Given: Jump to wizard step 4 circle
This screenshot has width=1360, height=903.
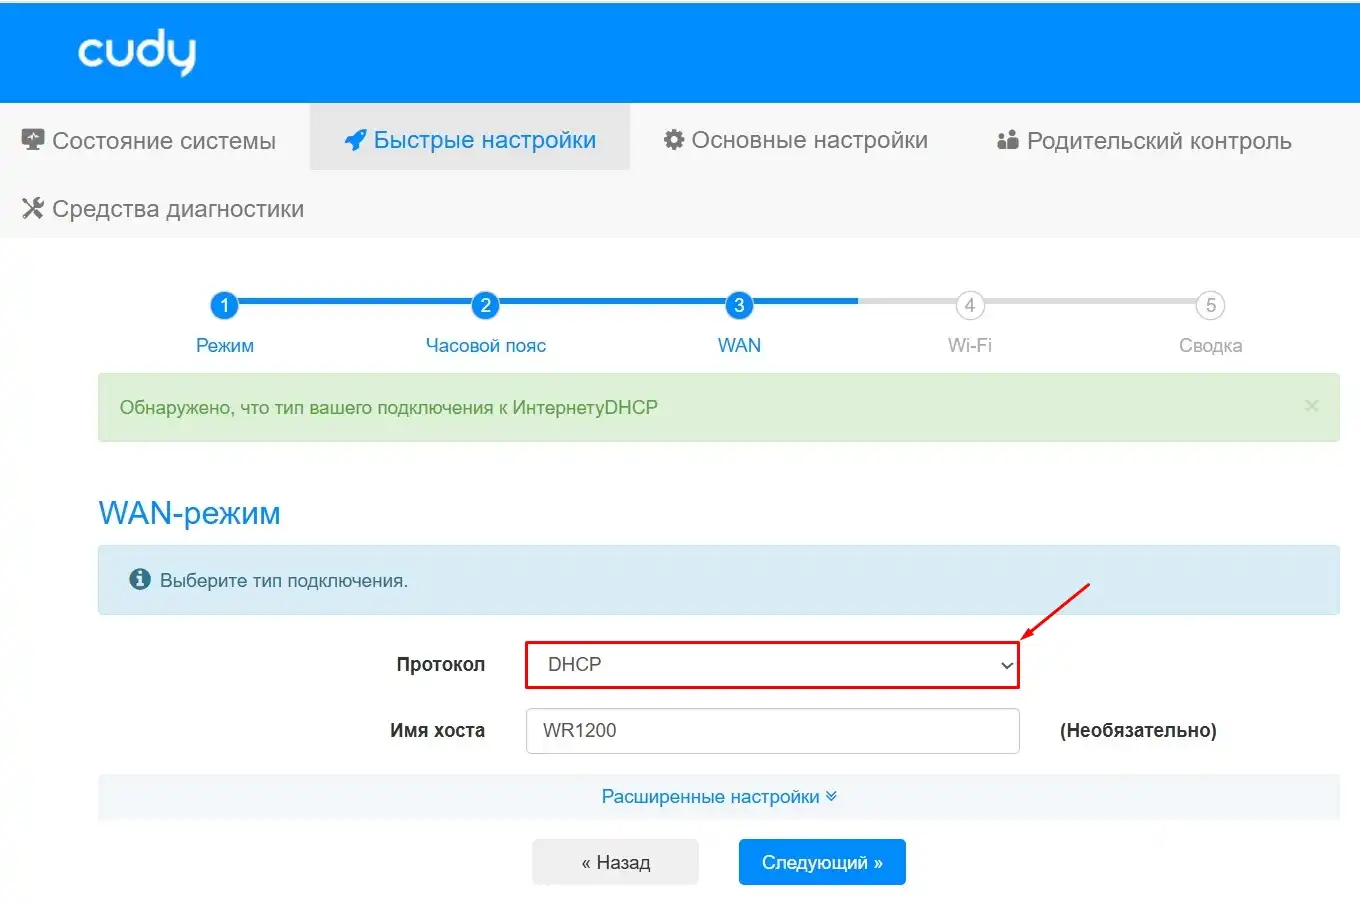Looking at the screenshot, I should click(x=969, y=305).
